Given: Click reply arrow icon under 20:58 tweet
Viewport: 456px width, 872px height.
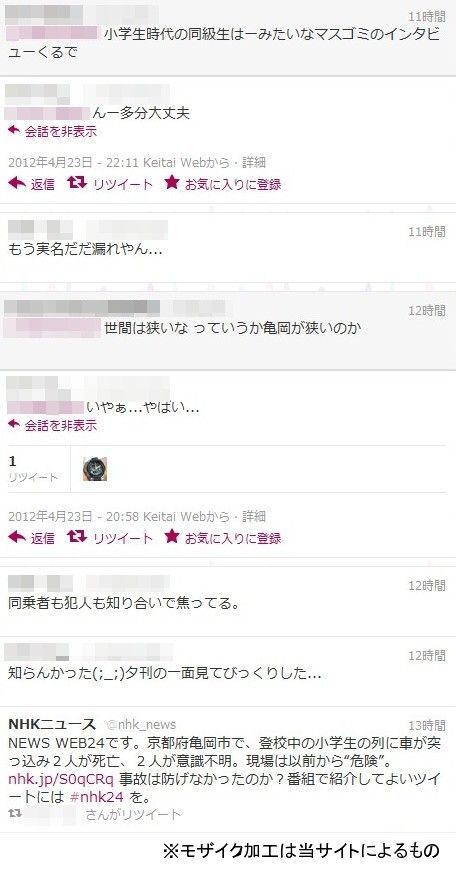Looking at the screenshot, I should coord(17,537).
